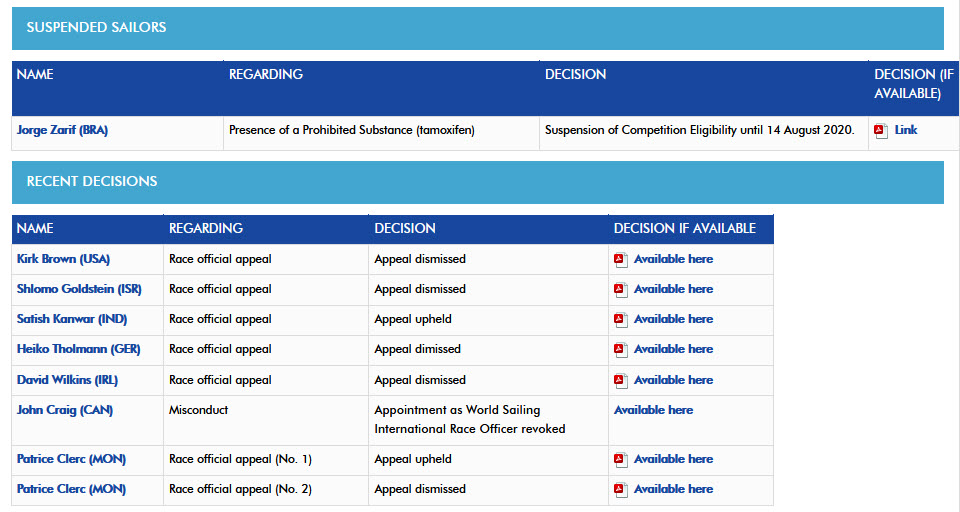Open Jorge Zarif (BRA) profile link

coord(62,130)
